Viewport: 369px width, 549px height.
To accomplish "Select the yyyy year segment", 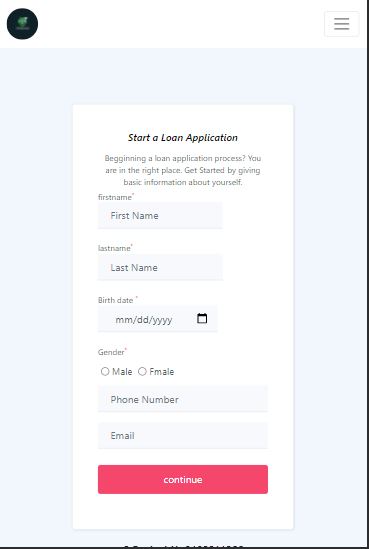I will (x=162, y=320).
